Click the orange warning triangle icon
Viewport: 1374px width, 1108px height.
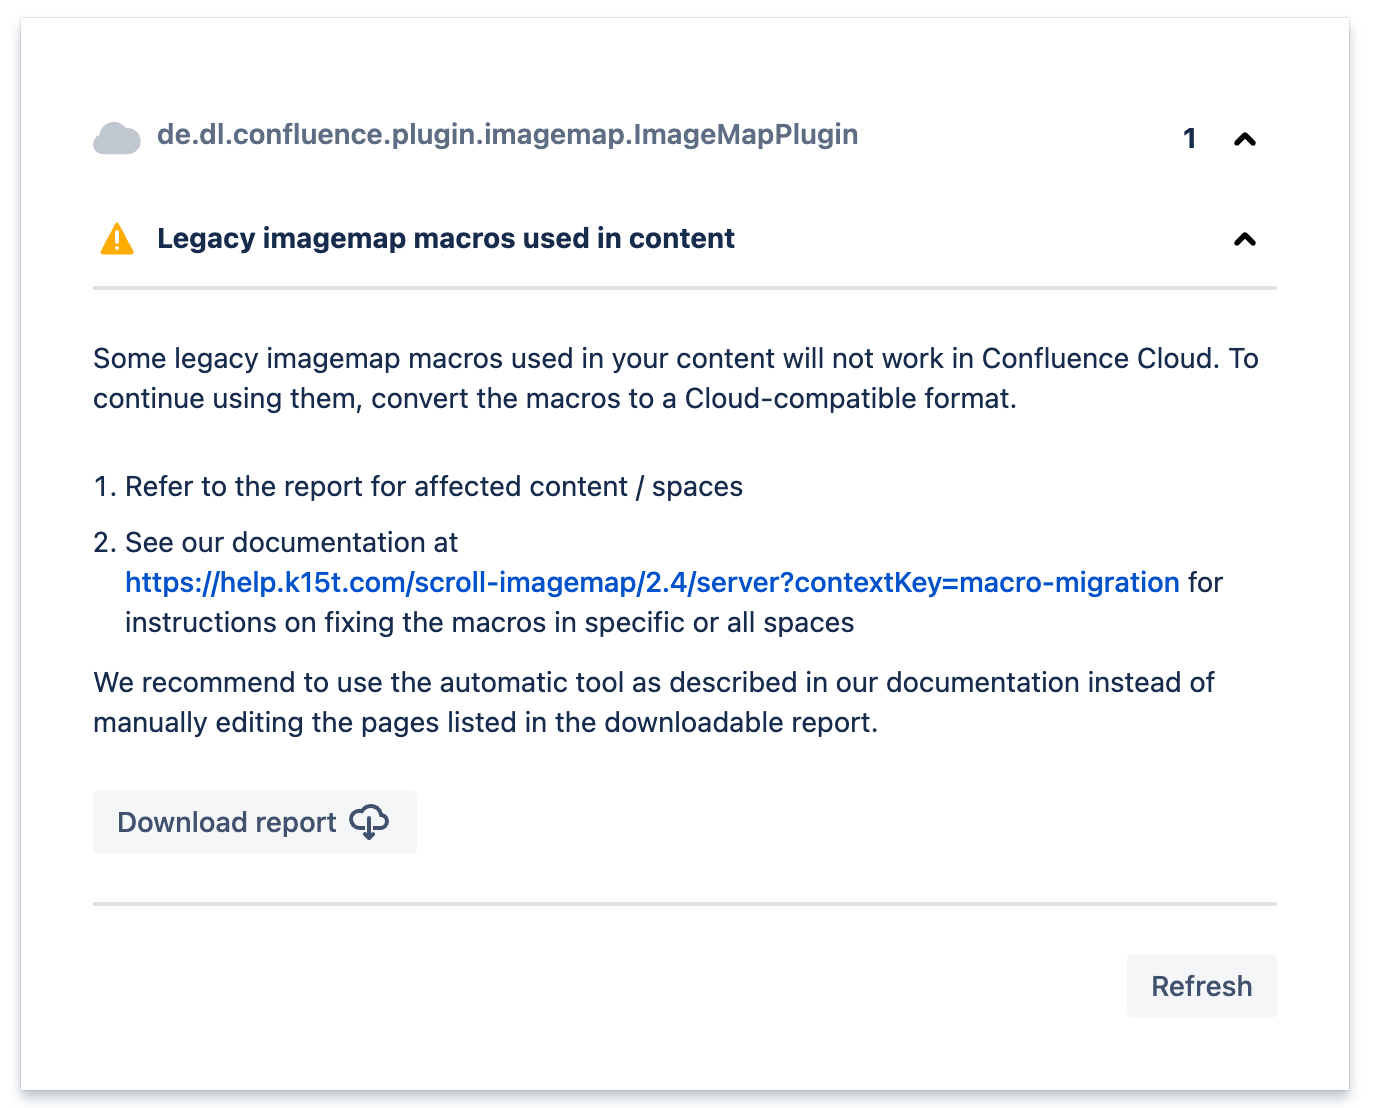(117, 239)
